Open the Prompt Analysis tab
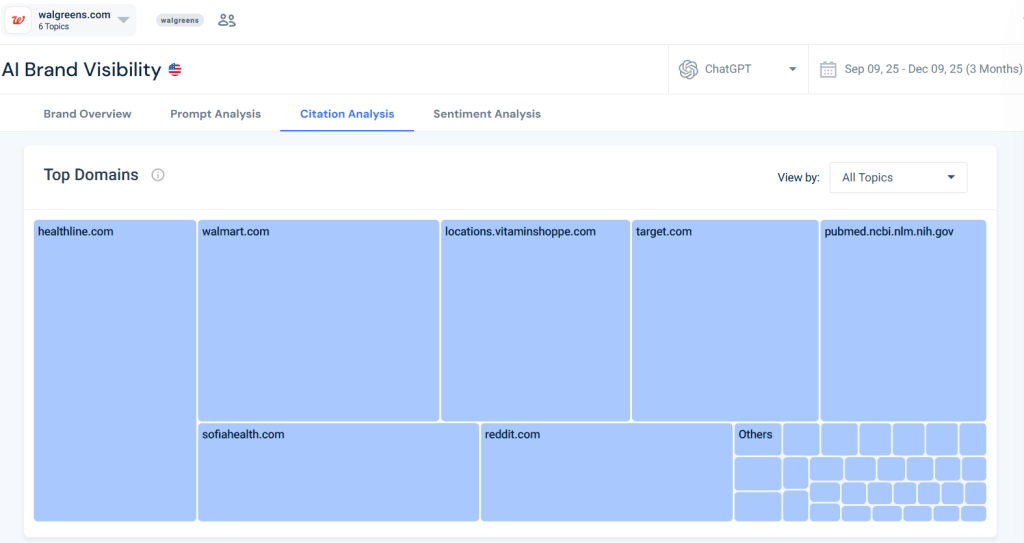1024x543 pixels. point(215,114)
